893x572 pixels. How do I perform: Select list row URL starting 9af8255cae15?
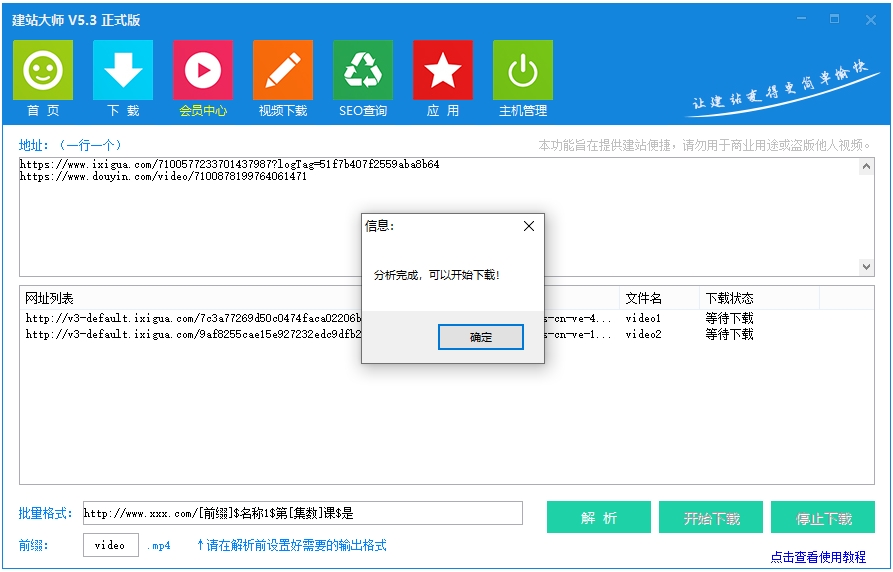pyautogui.click(x=194, y=334)
